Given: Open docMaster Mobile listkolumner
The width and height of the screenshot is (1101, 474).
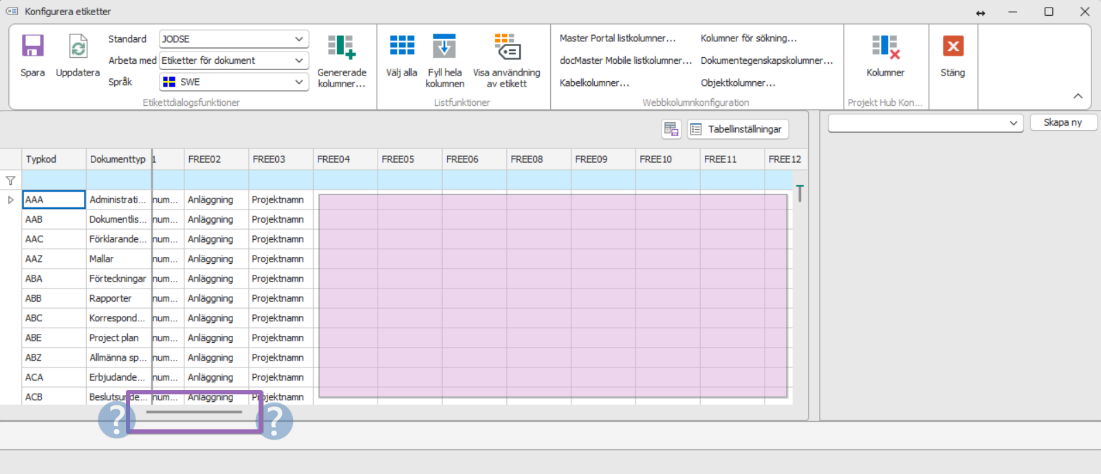Looking at the screenshot, I should click(x=626, y=61).
